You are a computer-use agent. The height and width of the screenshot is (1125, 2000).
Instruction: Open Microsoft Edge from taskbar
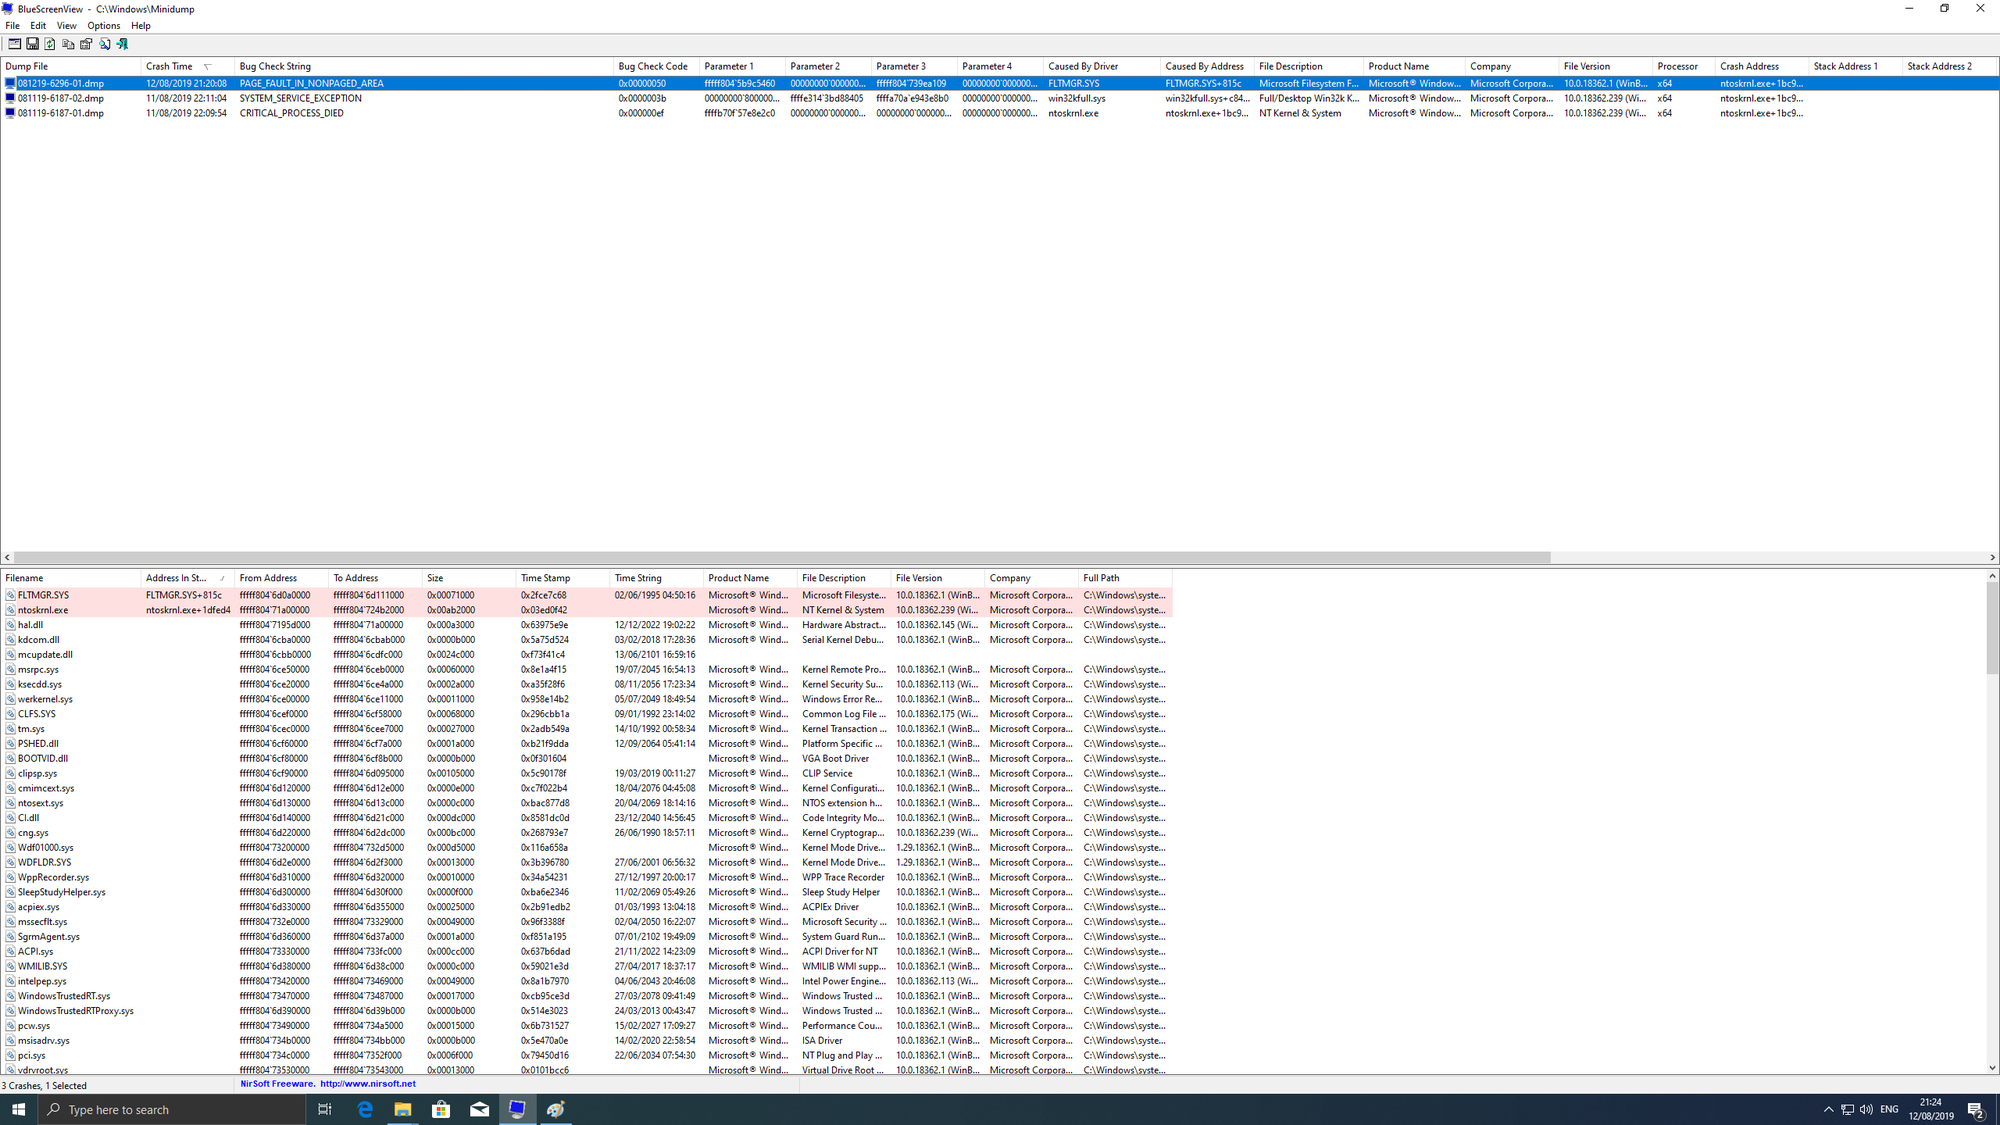click(365, 1109)
